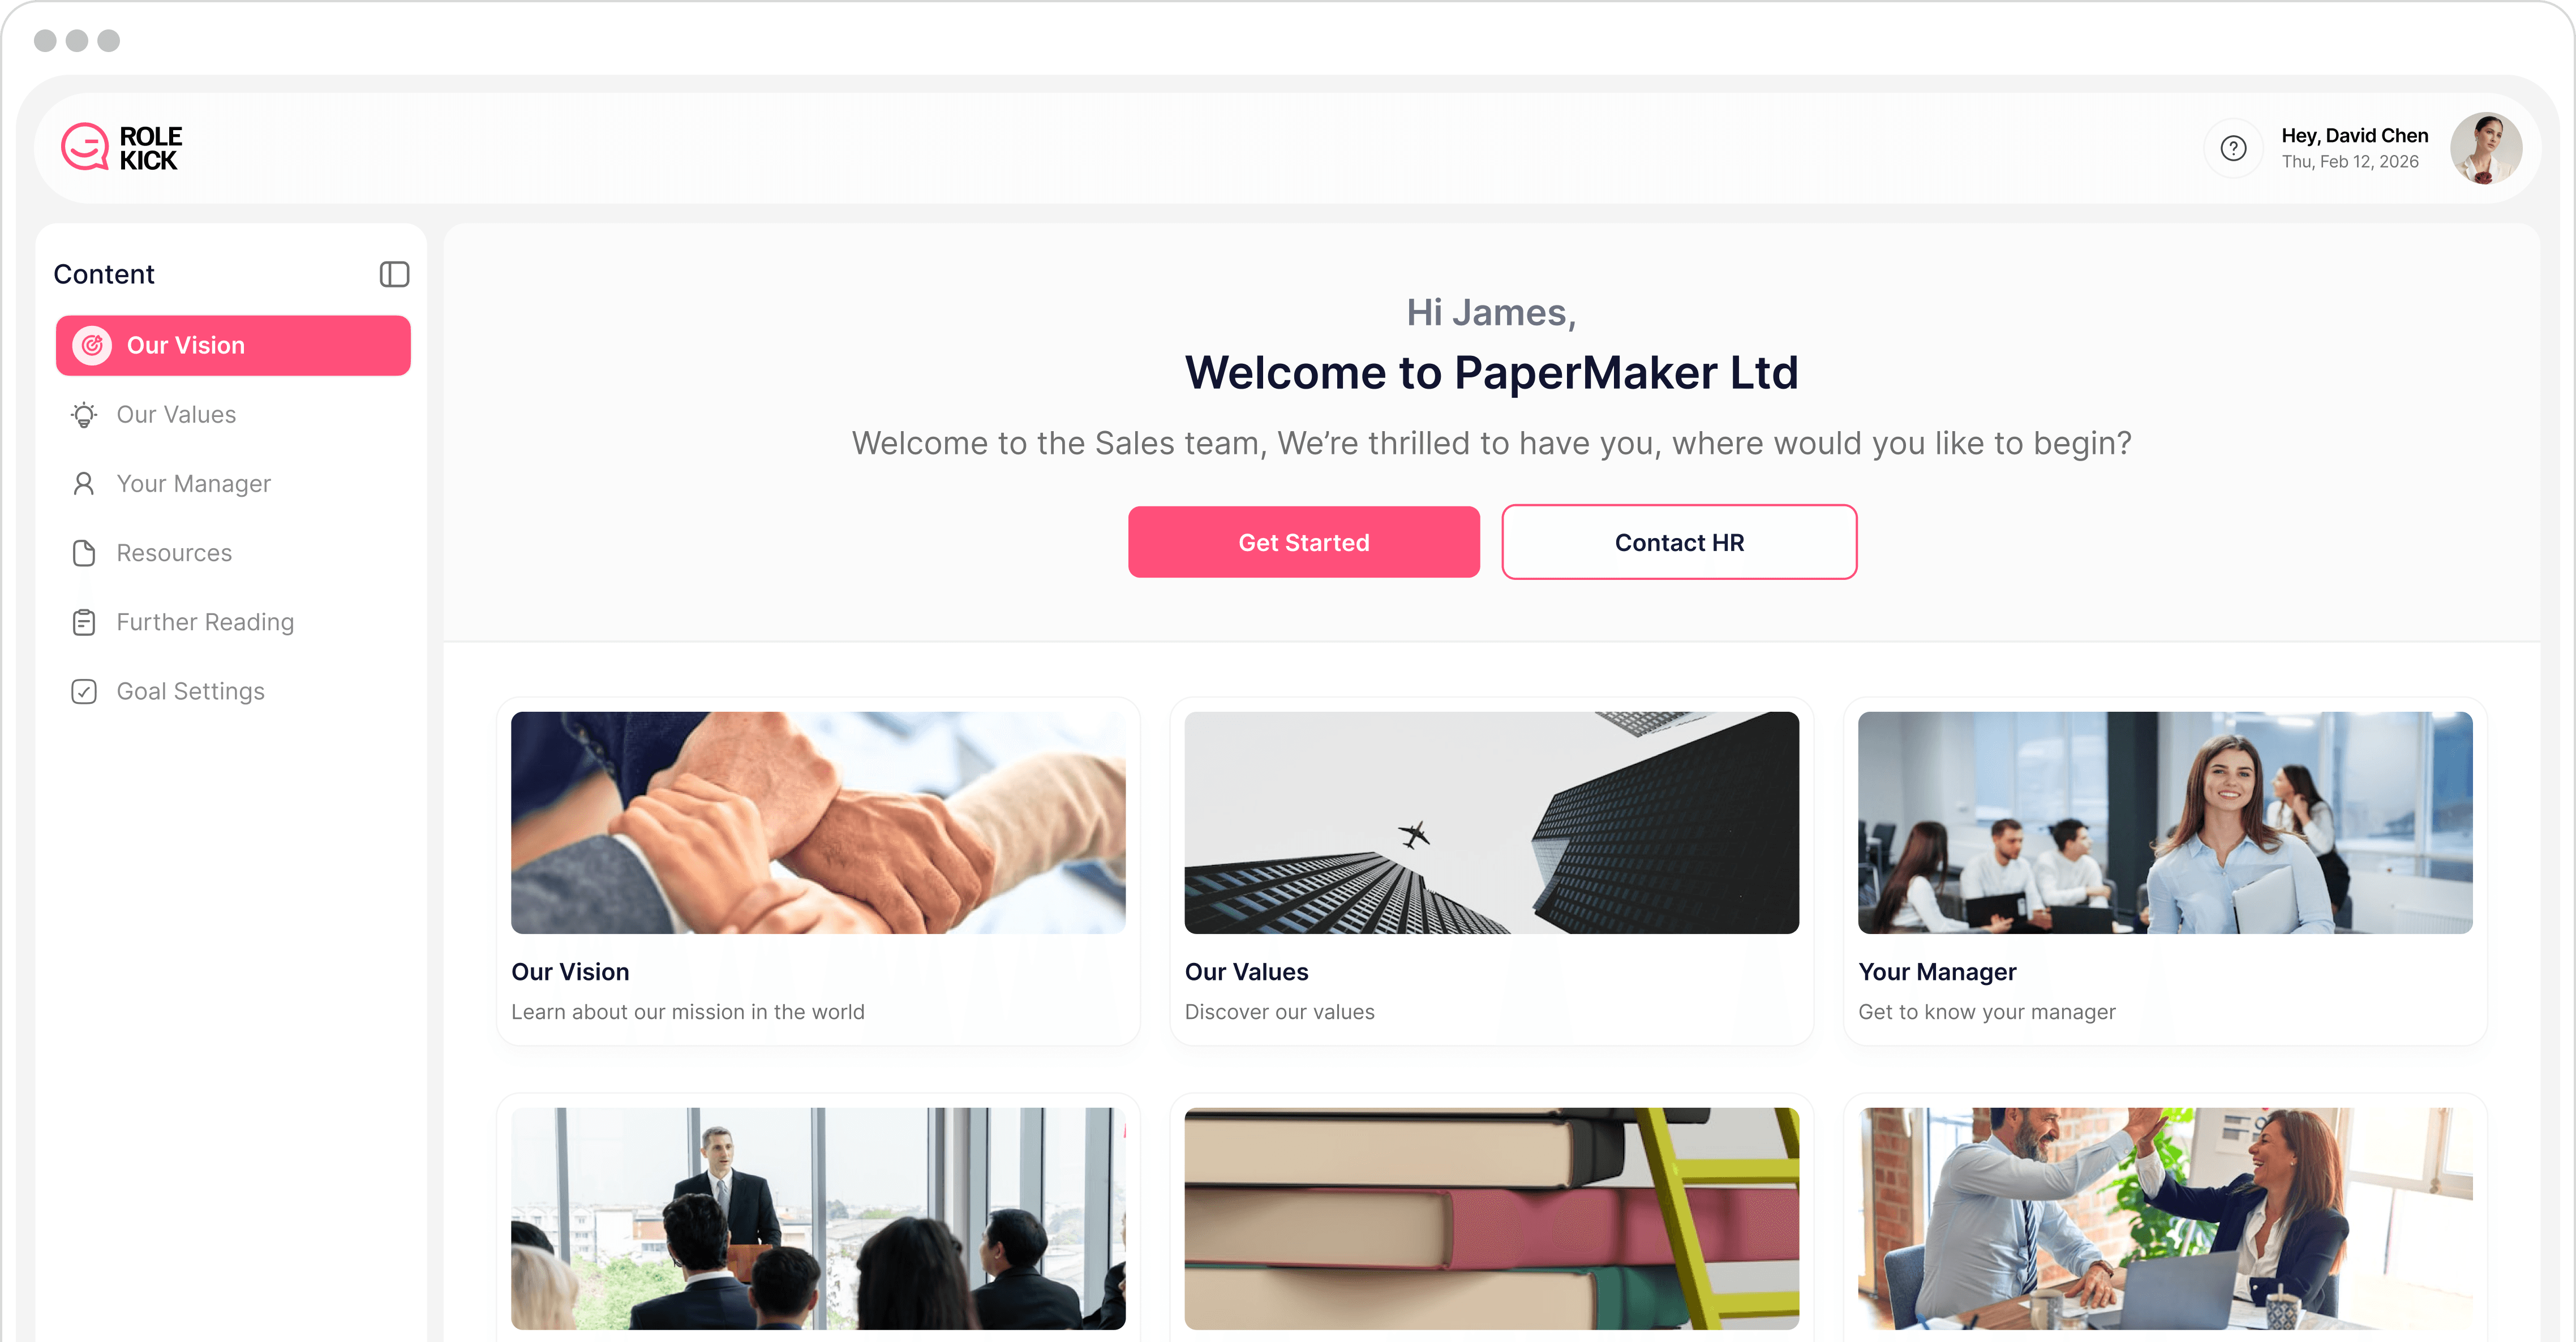This screenshot has width=2576, height=1342.
Task: Open David Chen's profile avatar
Action: pos(2486,148)
